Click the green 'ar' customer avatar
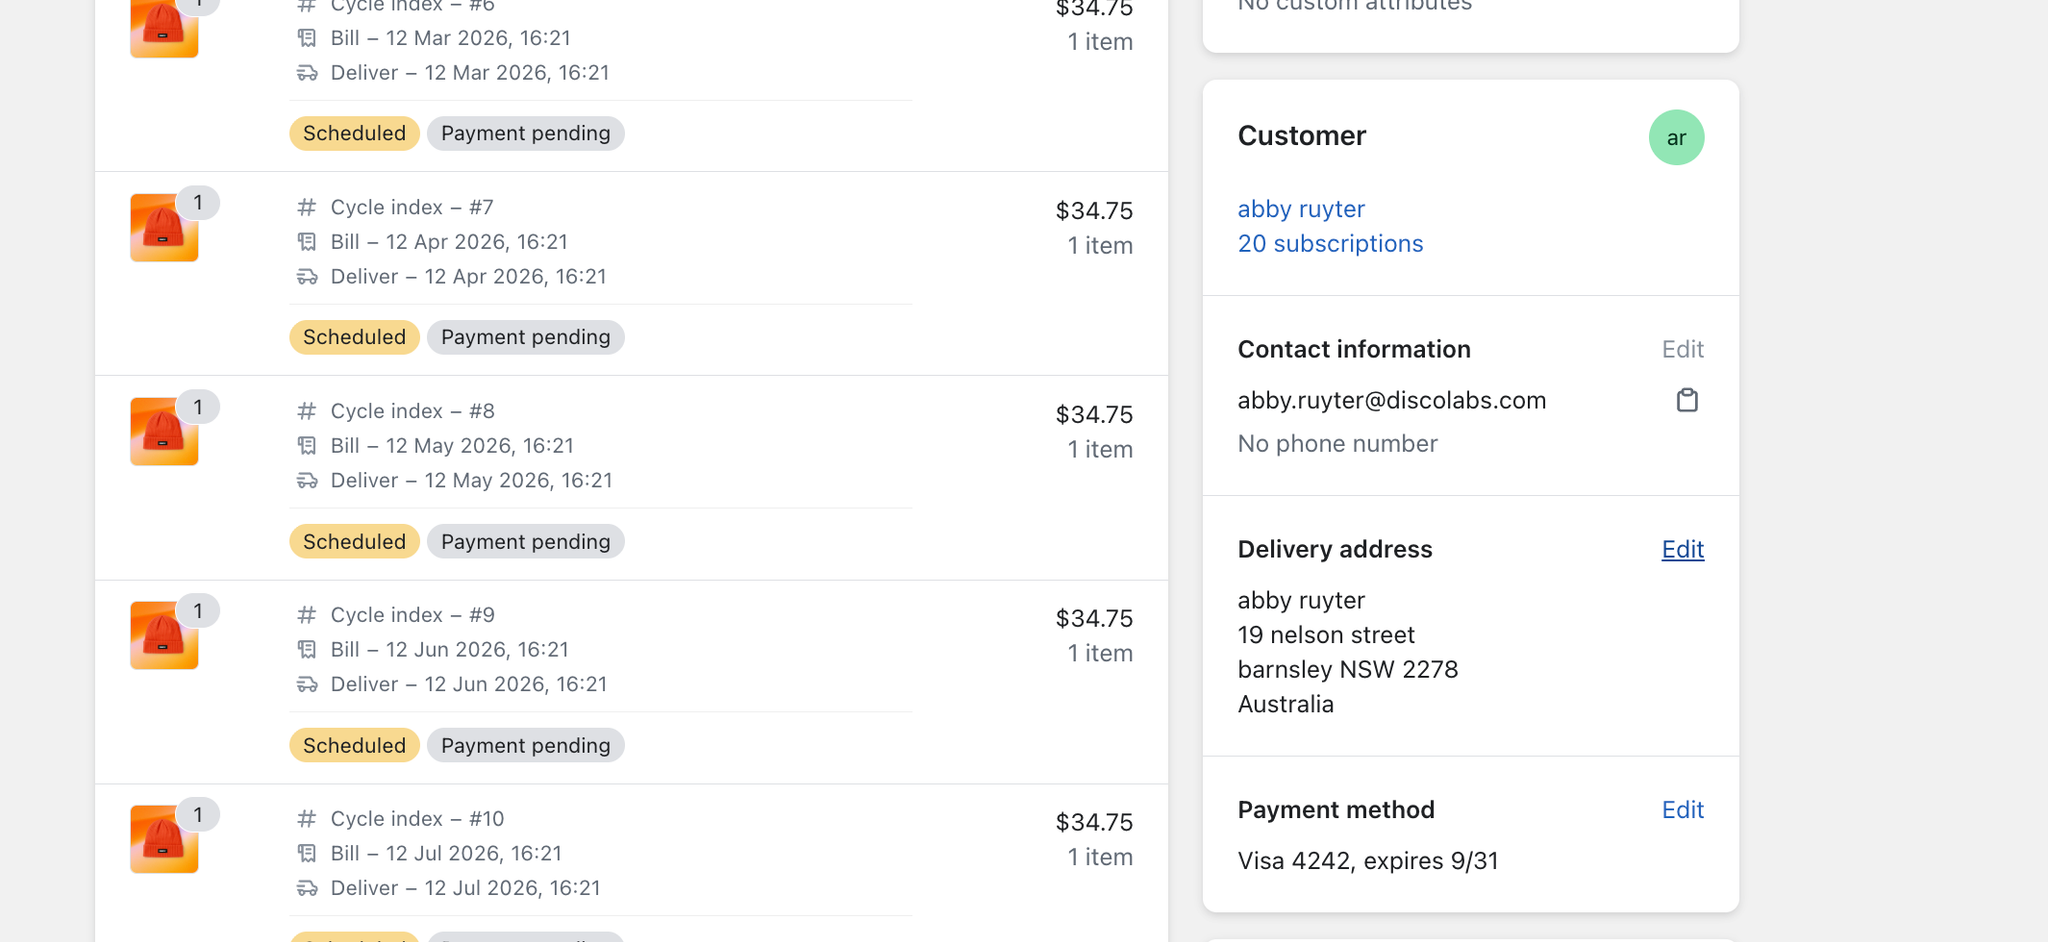2048x942 pixels. 1676,138
